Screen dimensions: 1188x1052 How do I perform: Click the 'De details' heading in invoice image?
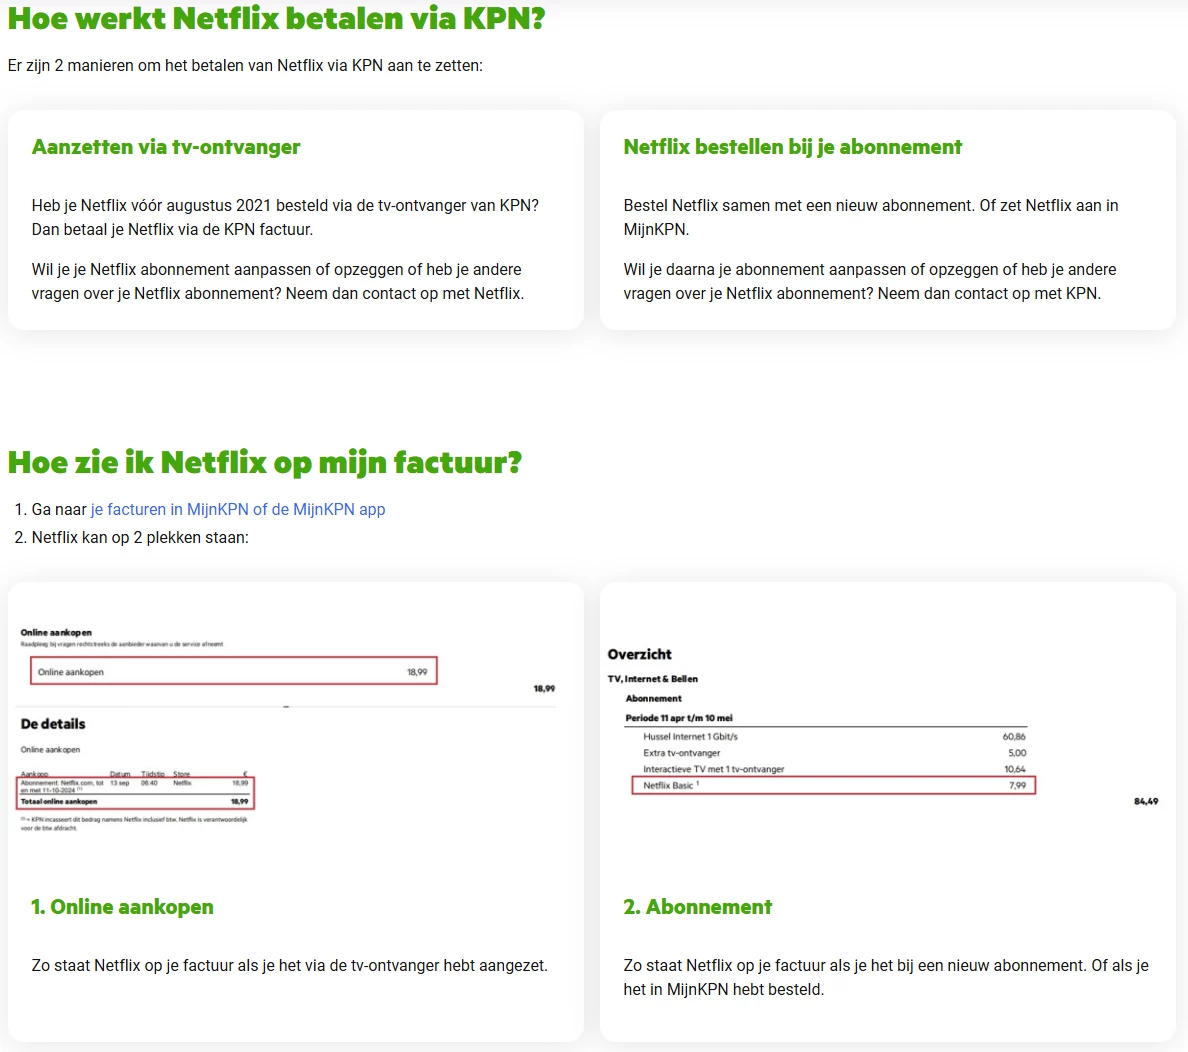[53, 724]
